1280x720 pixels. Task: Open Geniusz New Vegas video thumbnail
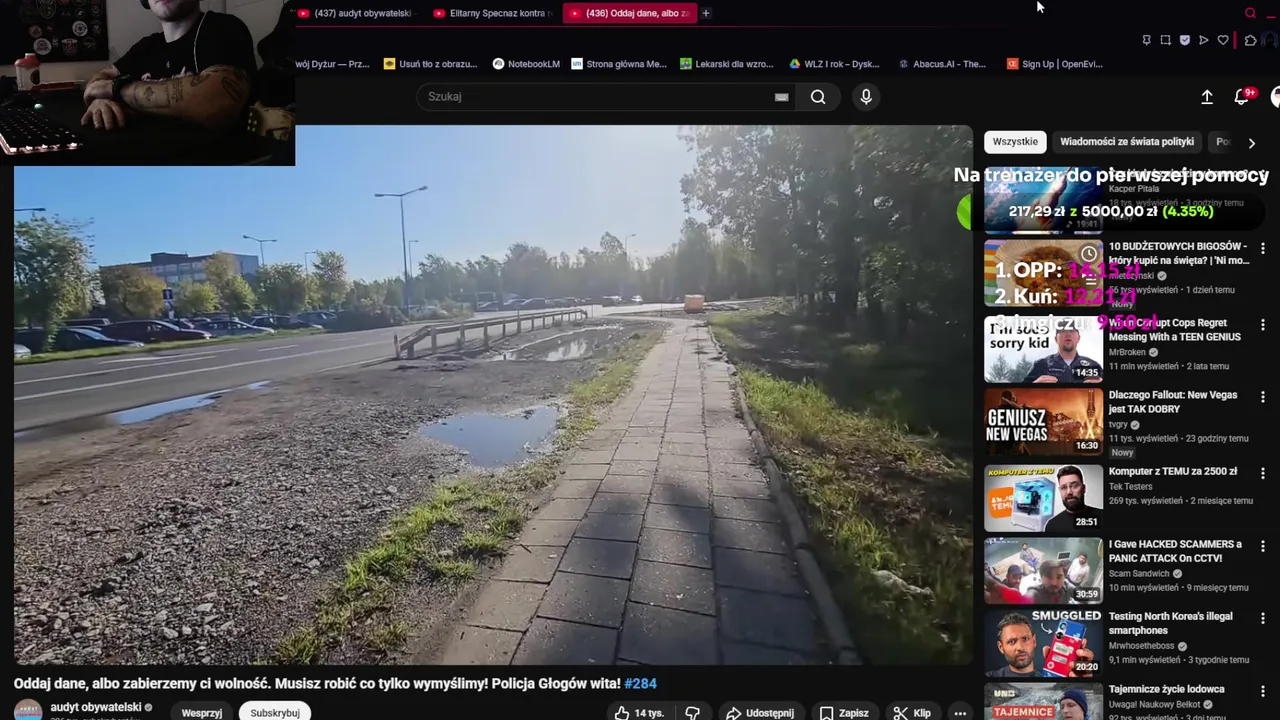tap(1043, 421)
